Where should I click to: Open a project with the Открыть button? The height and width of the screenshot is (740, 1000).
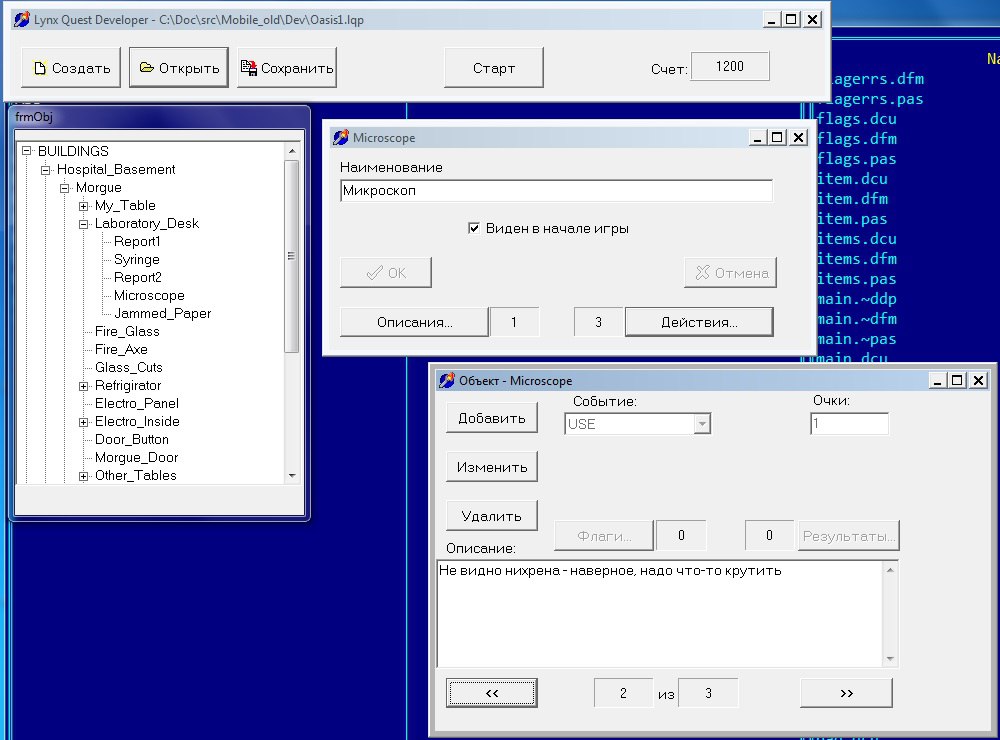[x=178, y=68]
